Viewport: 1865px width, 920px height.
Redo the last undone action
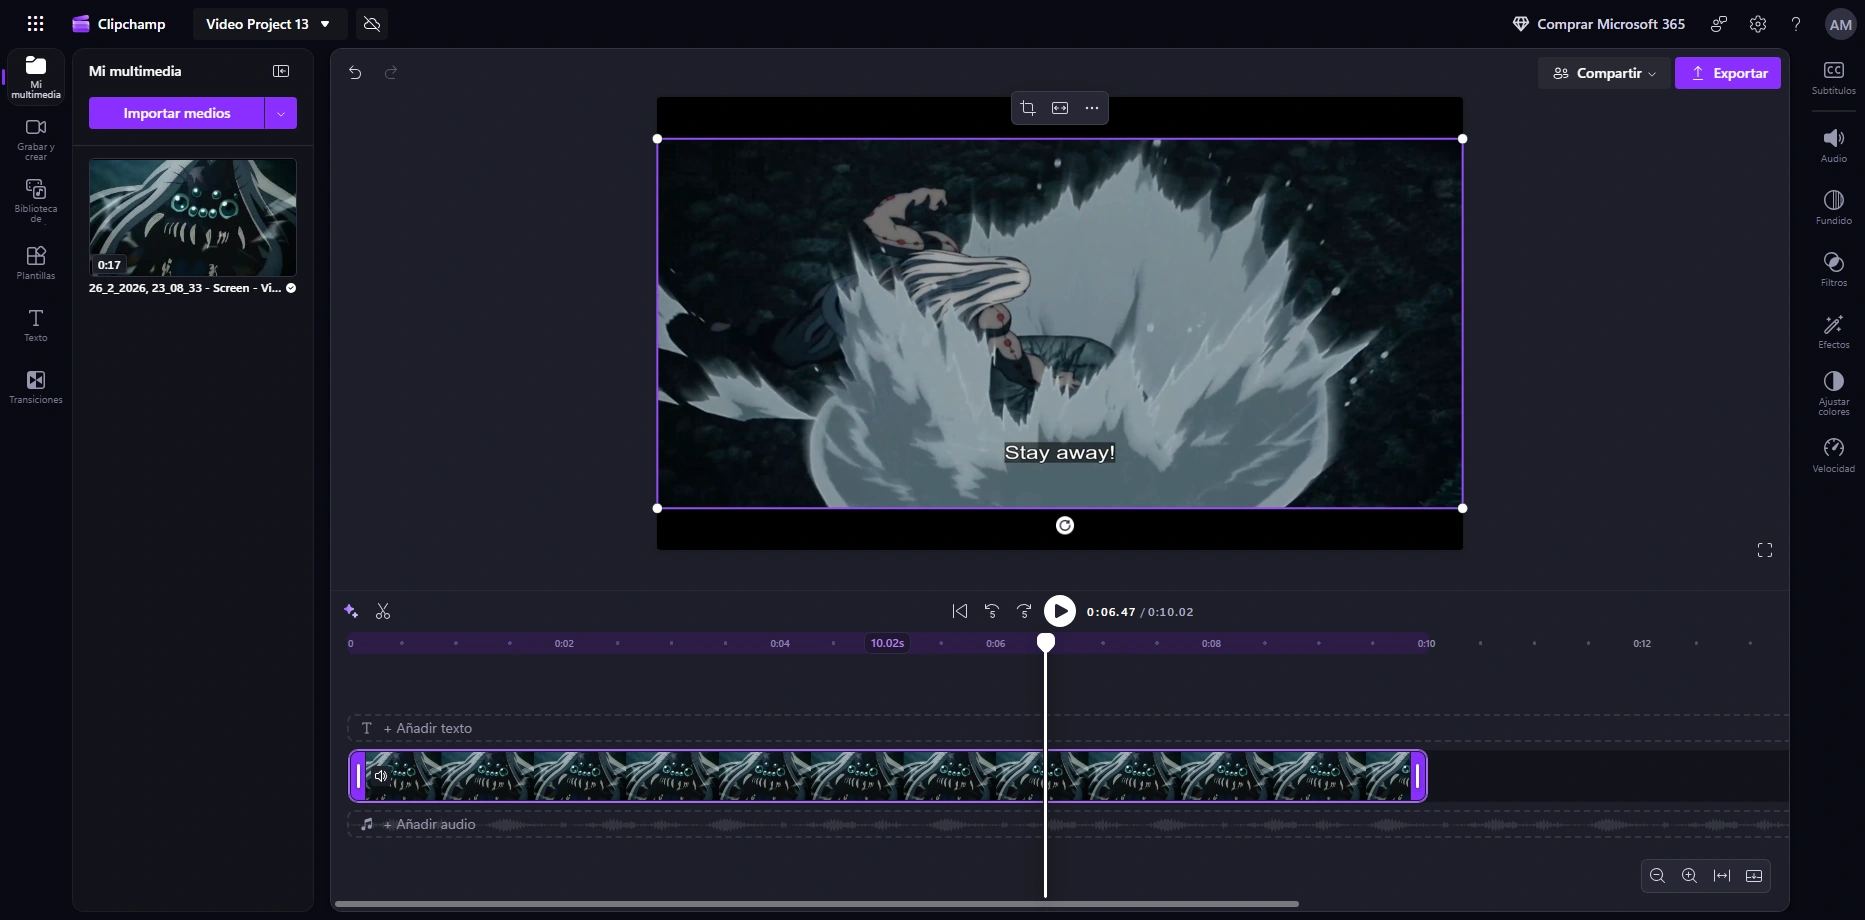point(391,72)
